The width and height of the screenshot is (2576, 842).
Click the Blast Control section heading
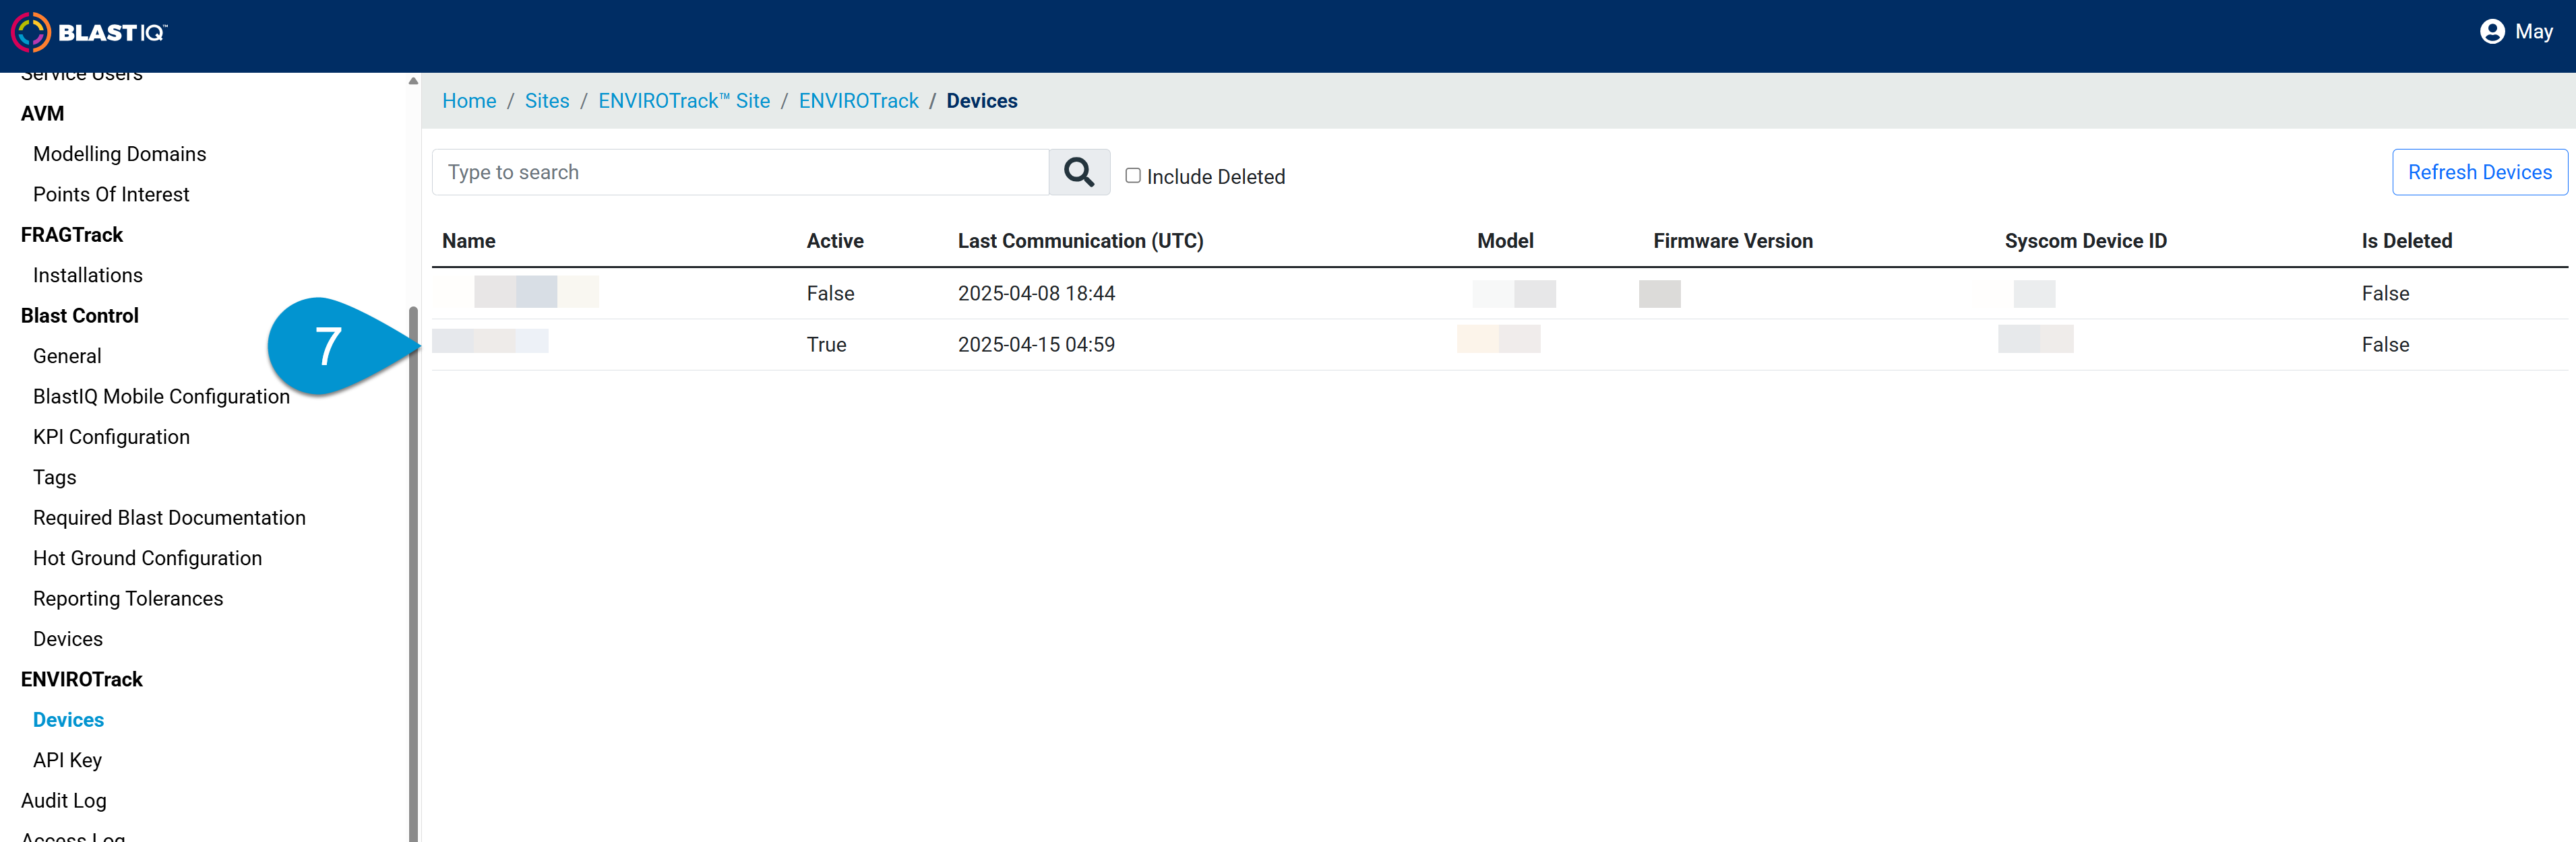80,316
